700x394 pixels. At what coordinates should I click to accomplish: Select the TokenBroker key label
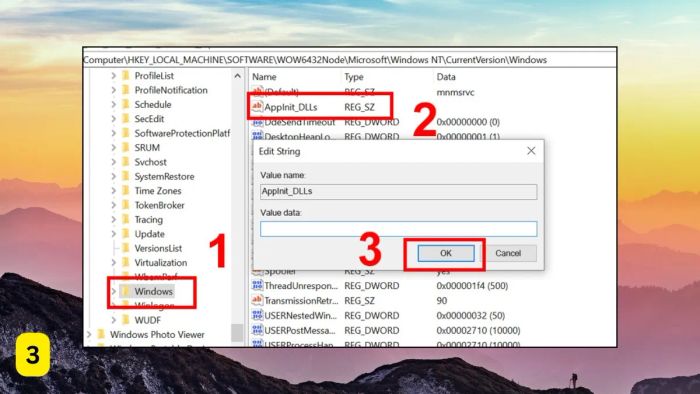(x=159, y=205)
